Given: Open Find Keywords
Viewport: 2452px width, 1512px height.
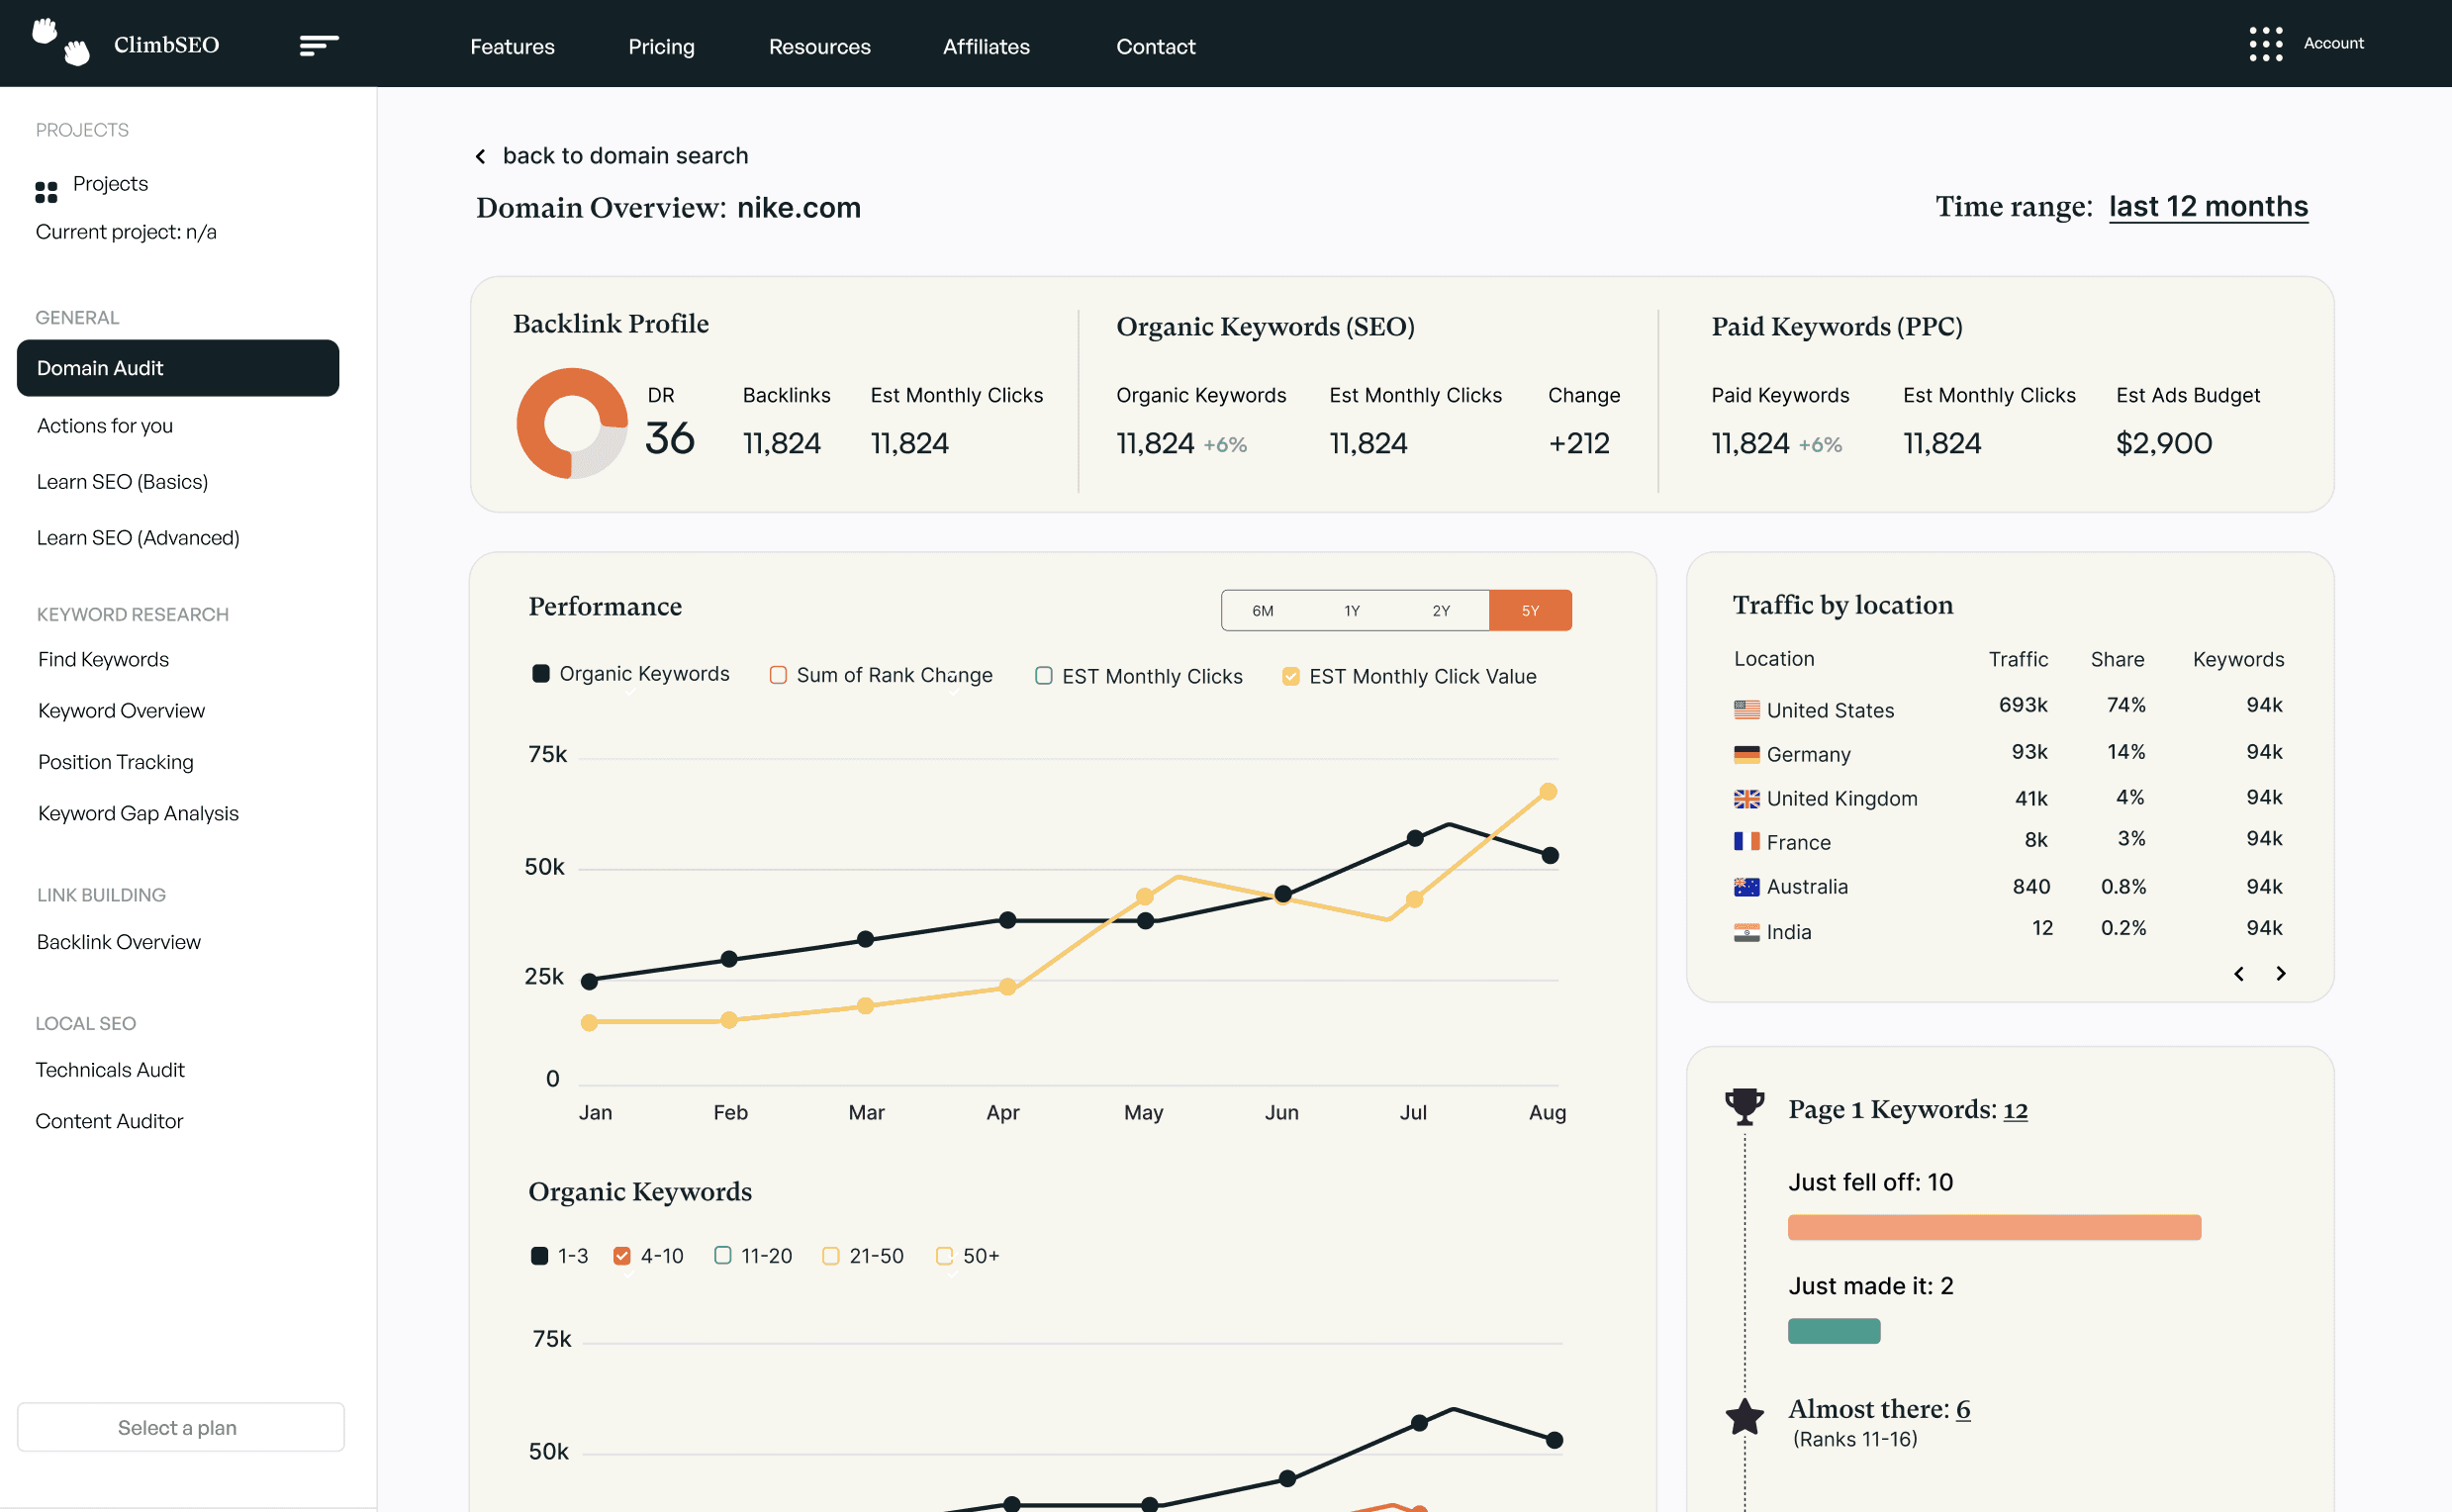Looking at the screenshot, I should (103, 659).
